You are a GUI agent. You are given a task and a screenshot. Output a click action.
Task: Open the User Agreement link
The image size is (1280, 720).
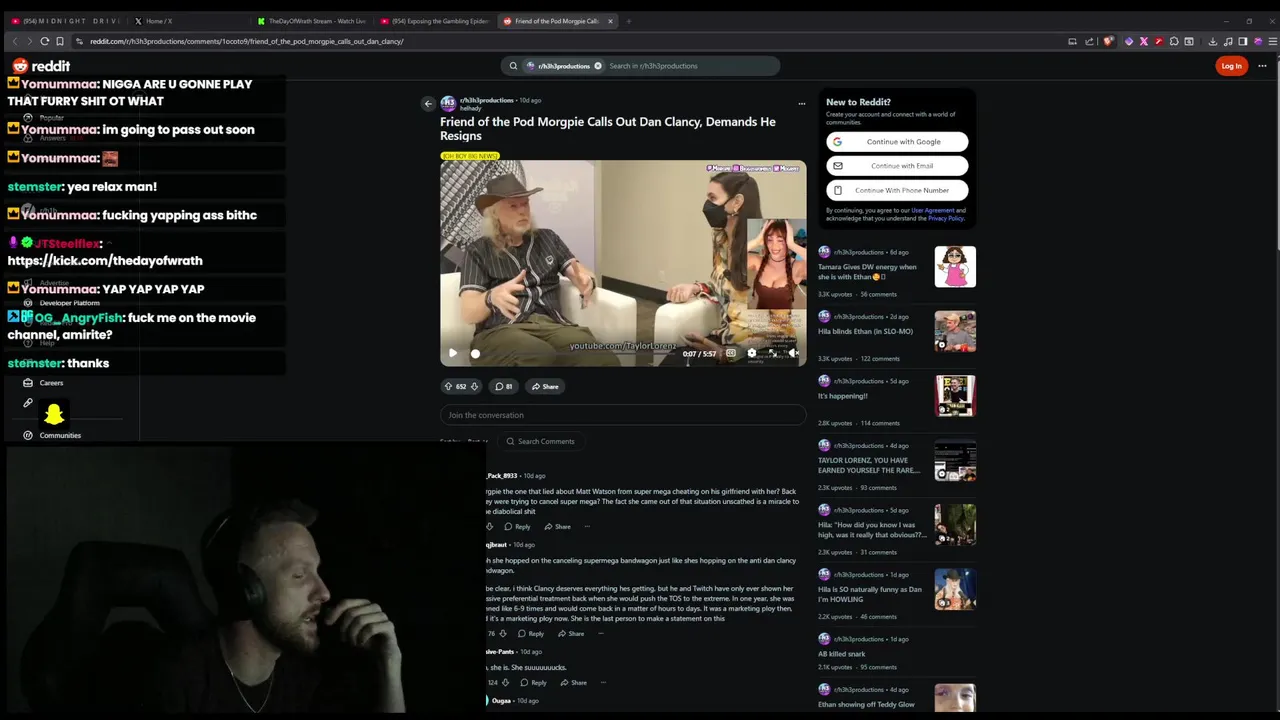932,210
